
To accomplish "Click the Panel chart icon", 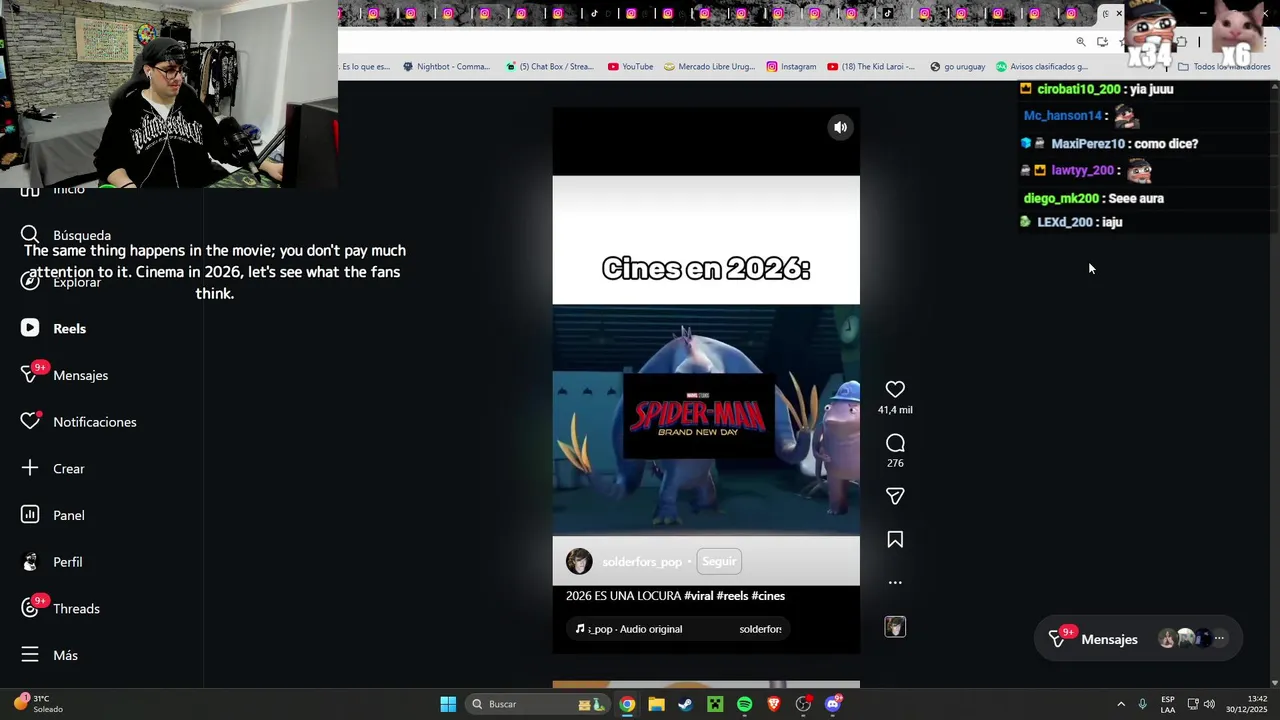I will pos(30,515).
